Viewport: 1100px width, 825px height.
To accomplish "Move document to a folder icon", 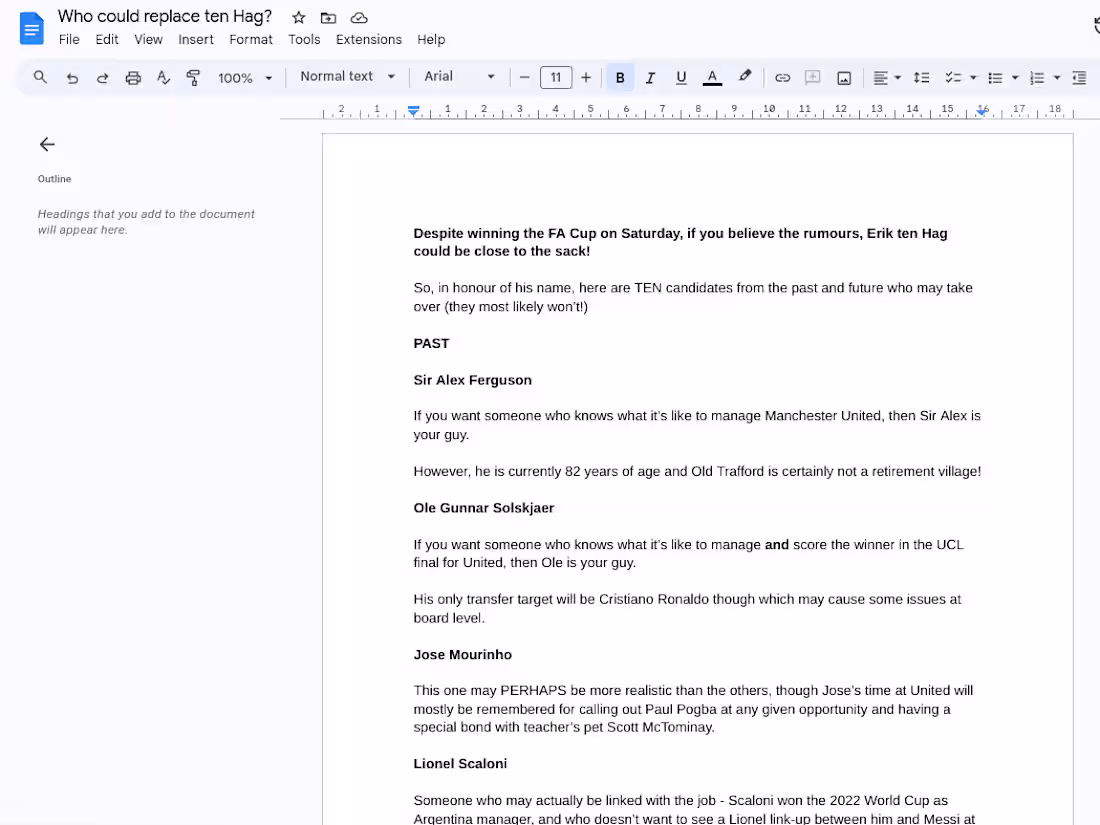I will (x=328, y=18).
